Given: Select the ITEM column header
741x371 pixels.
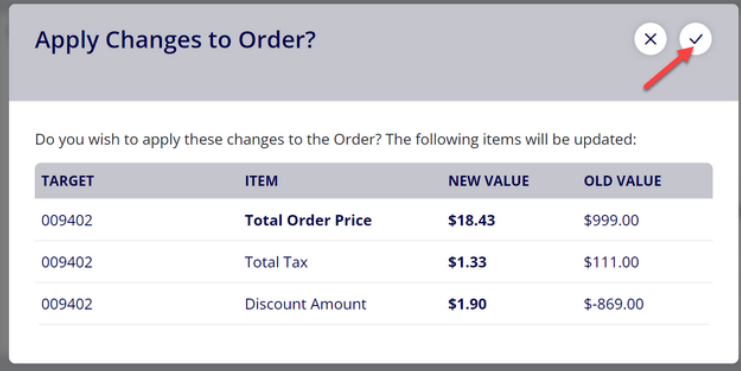Looking at the screenshot, I should pos(261,181).
